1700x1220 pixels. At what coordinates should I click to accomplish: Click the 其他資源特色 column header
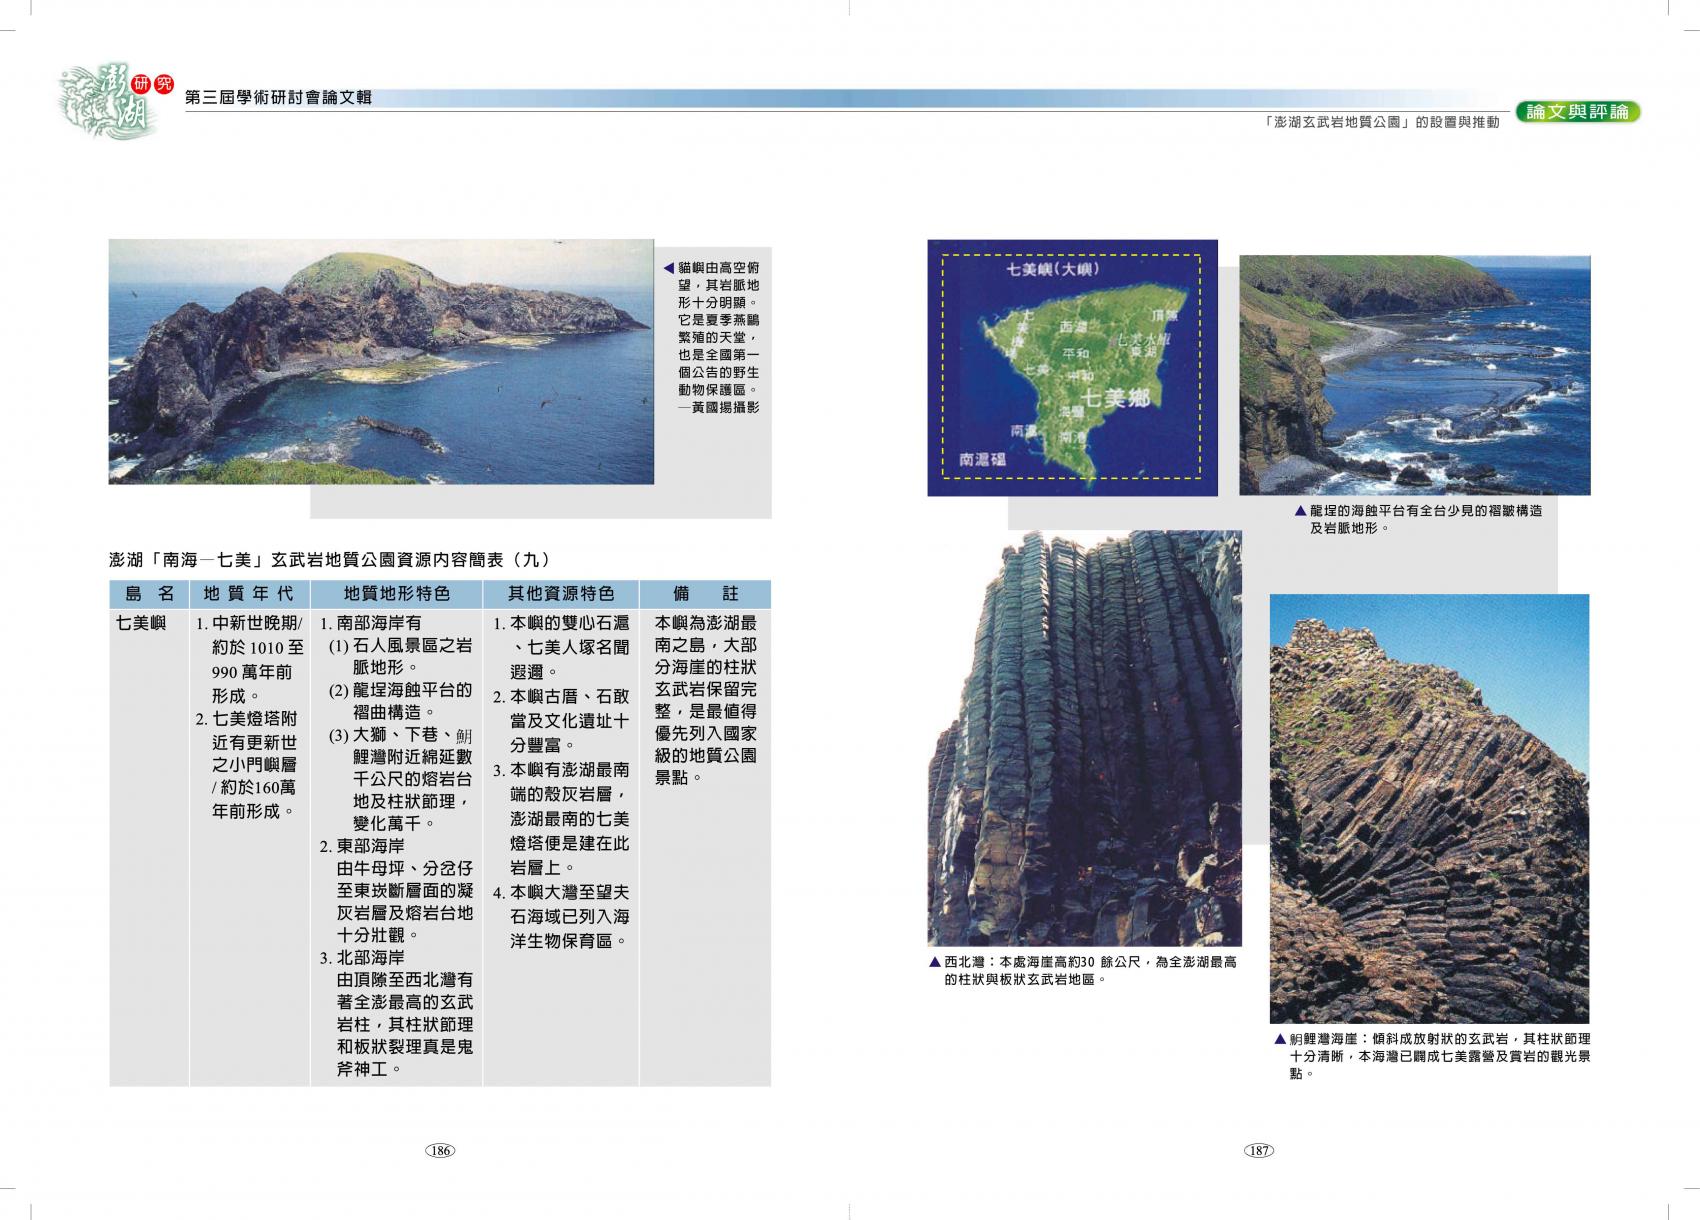coord(560,594)
